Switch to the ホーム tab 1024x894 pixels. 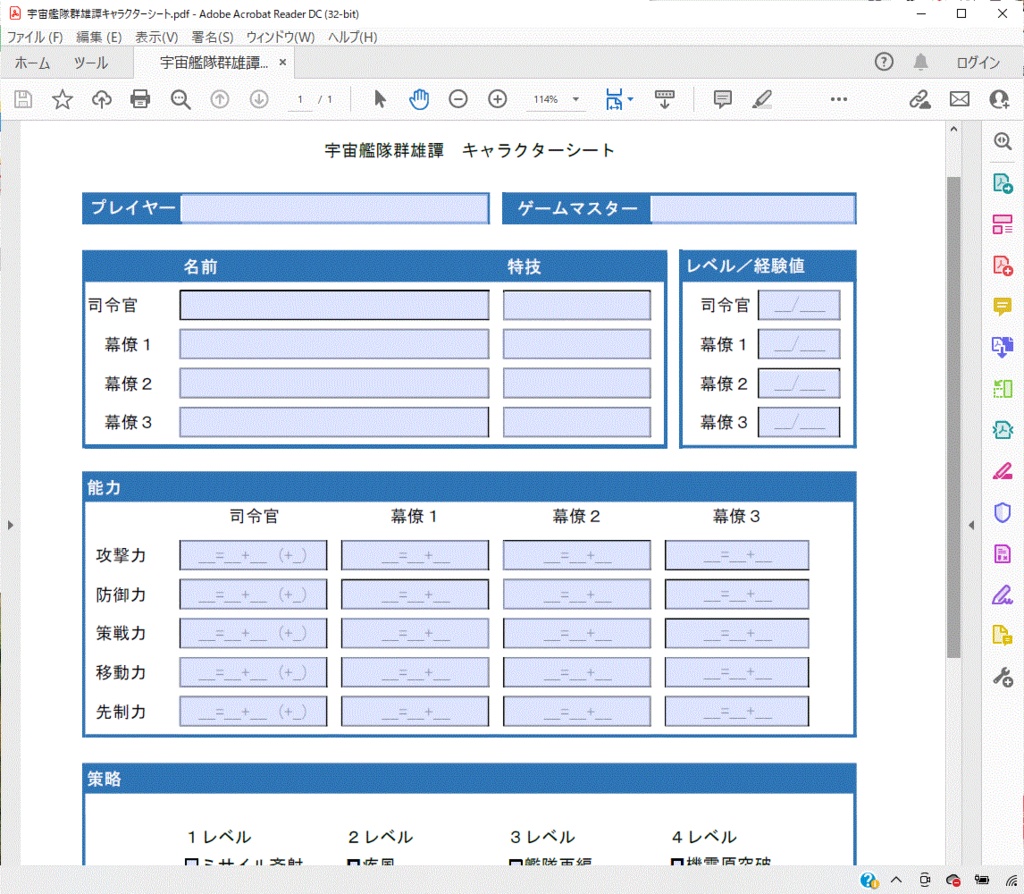coord(32,63)
